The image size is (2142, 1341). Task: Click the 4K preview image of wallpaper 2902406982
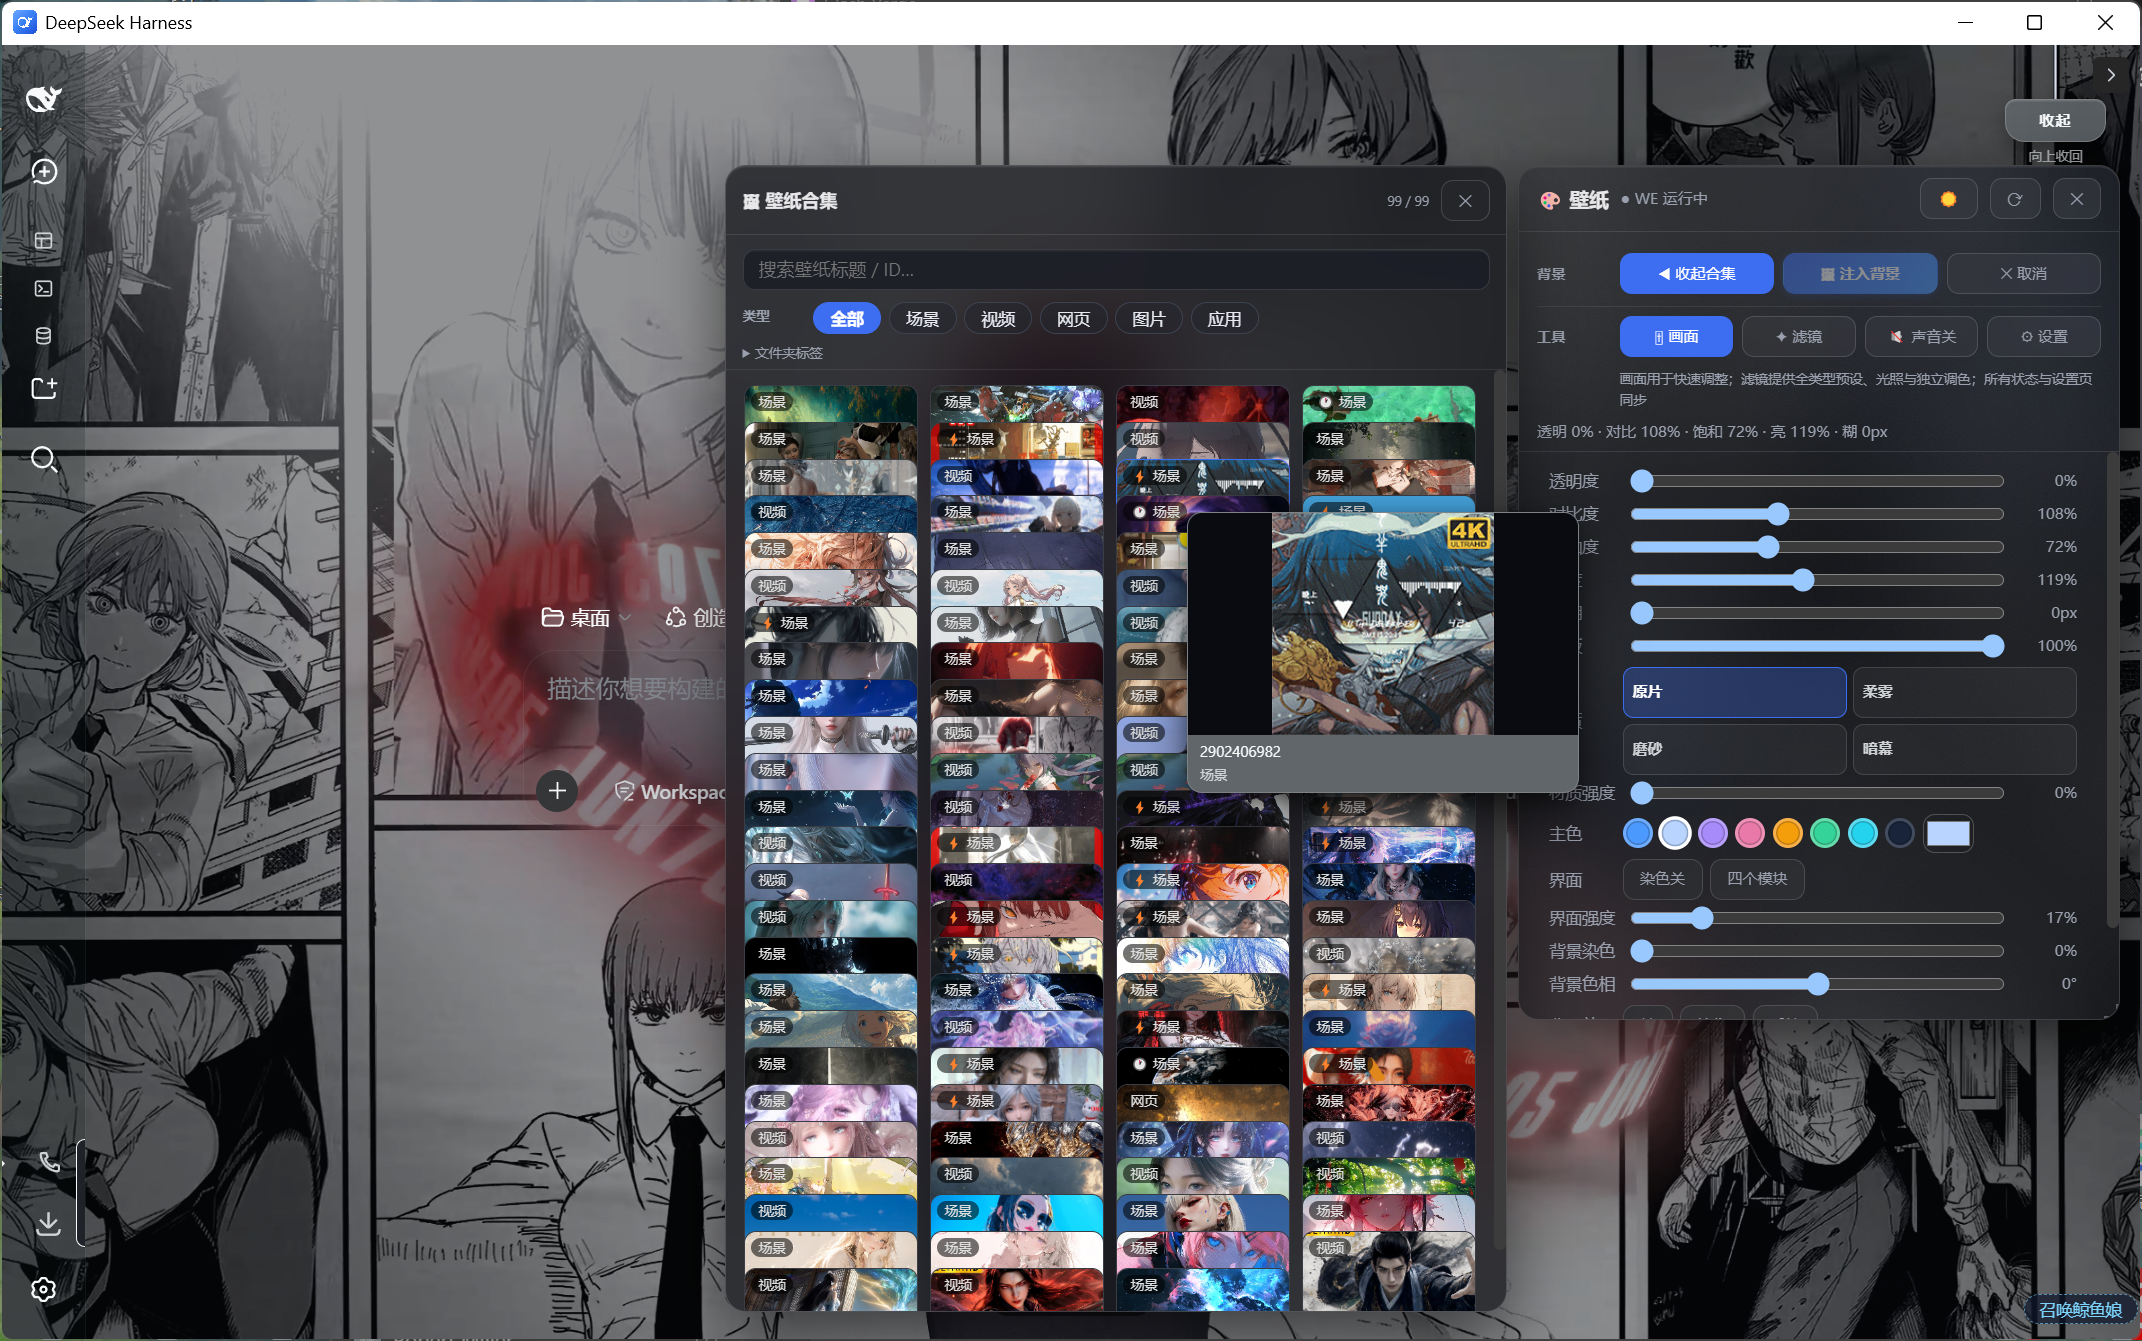point(1382,624)
